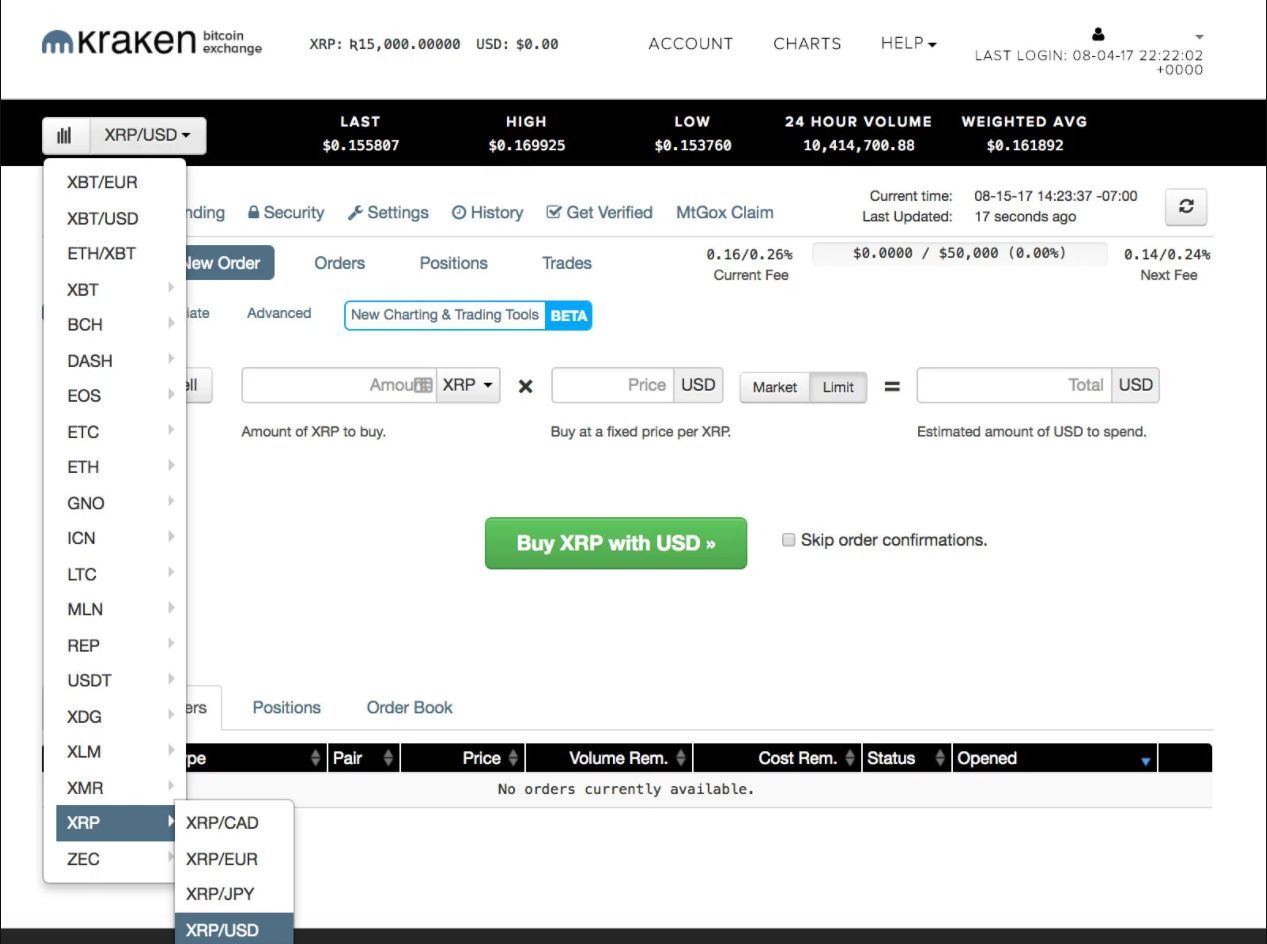Click the calculator icon in Amount field
Viewport: 1267px width, 944px height.
coord(423,385)
